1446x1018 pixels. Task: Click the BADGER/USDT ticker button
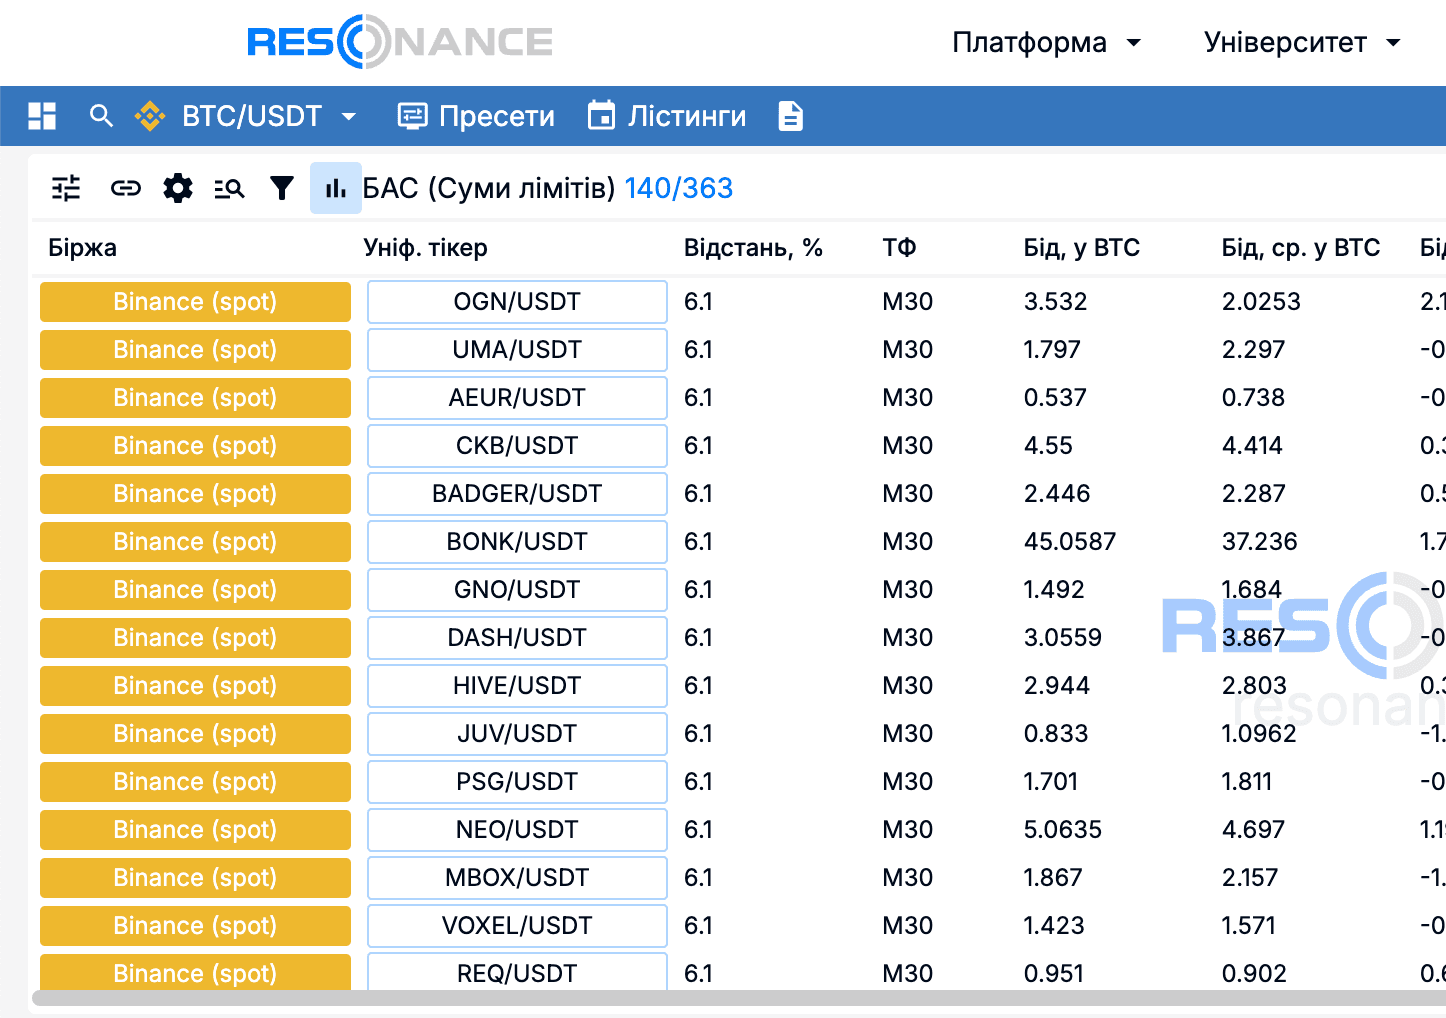(517, 494)
